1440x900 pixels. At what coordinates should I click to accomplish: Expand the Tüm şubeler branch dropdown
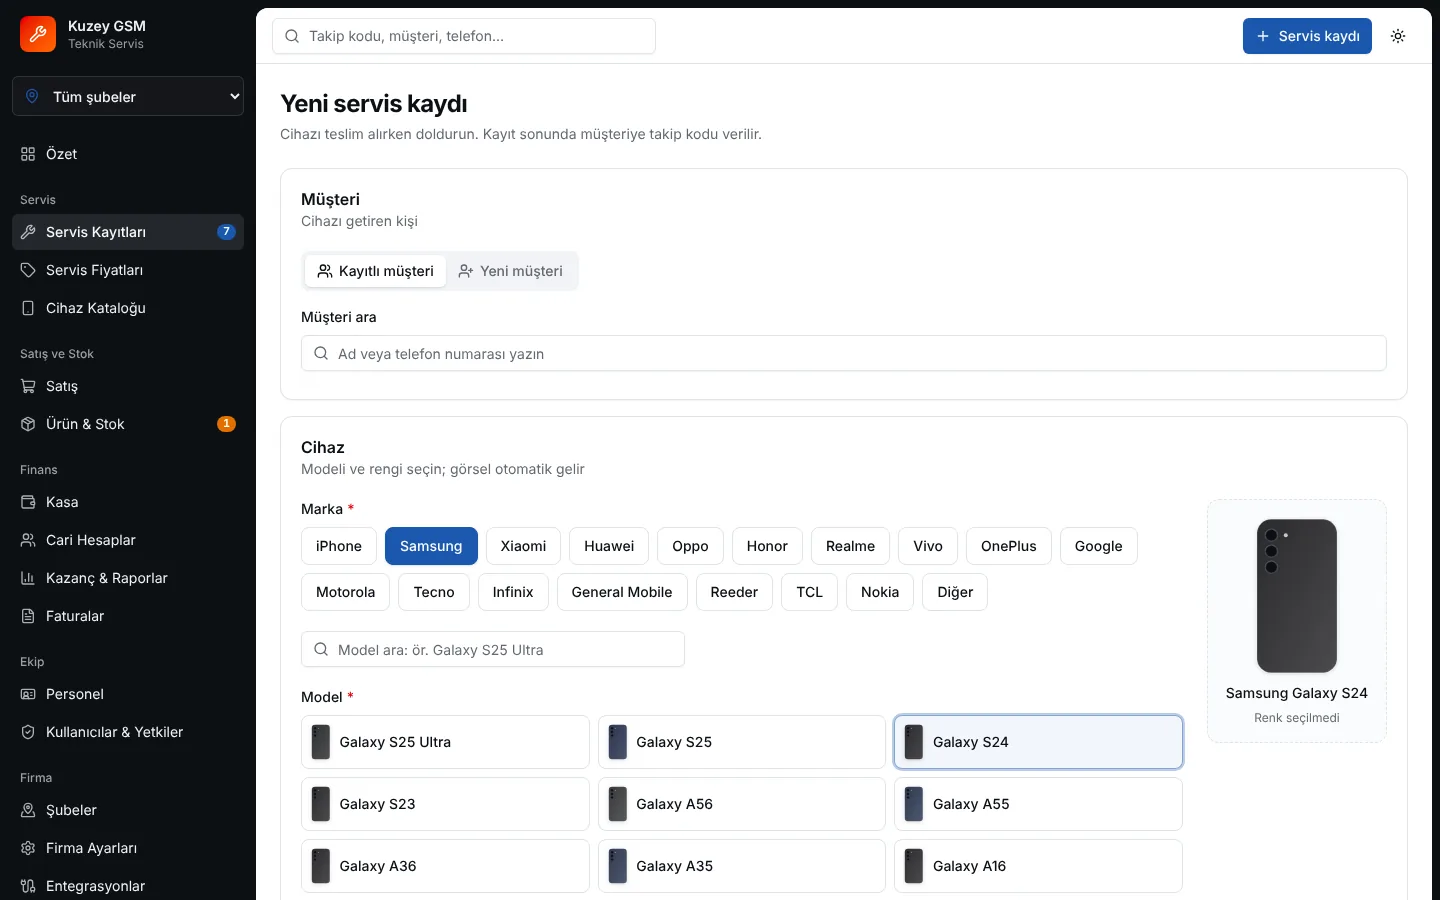tap(128, 96)
